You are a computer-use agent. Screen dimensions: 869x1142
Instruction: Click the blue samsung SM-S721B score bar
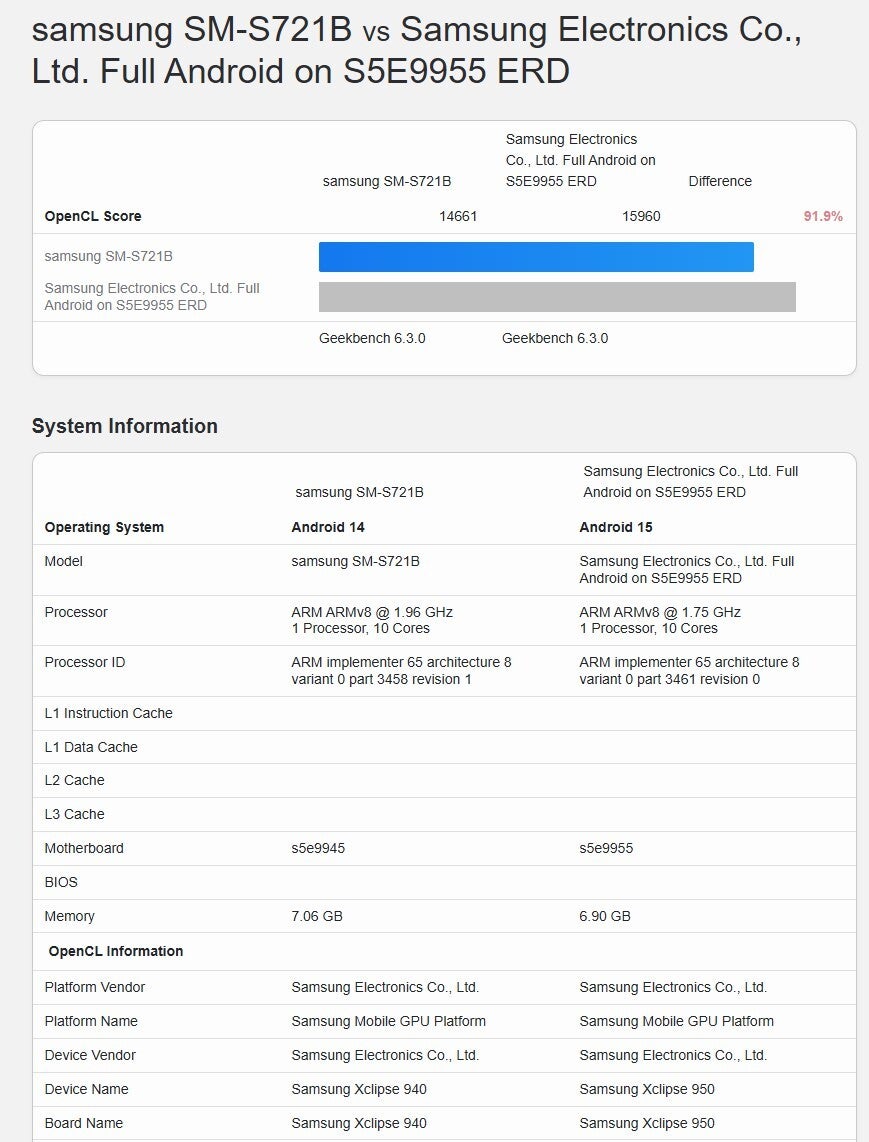click(536, 257)
